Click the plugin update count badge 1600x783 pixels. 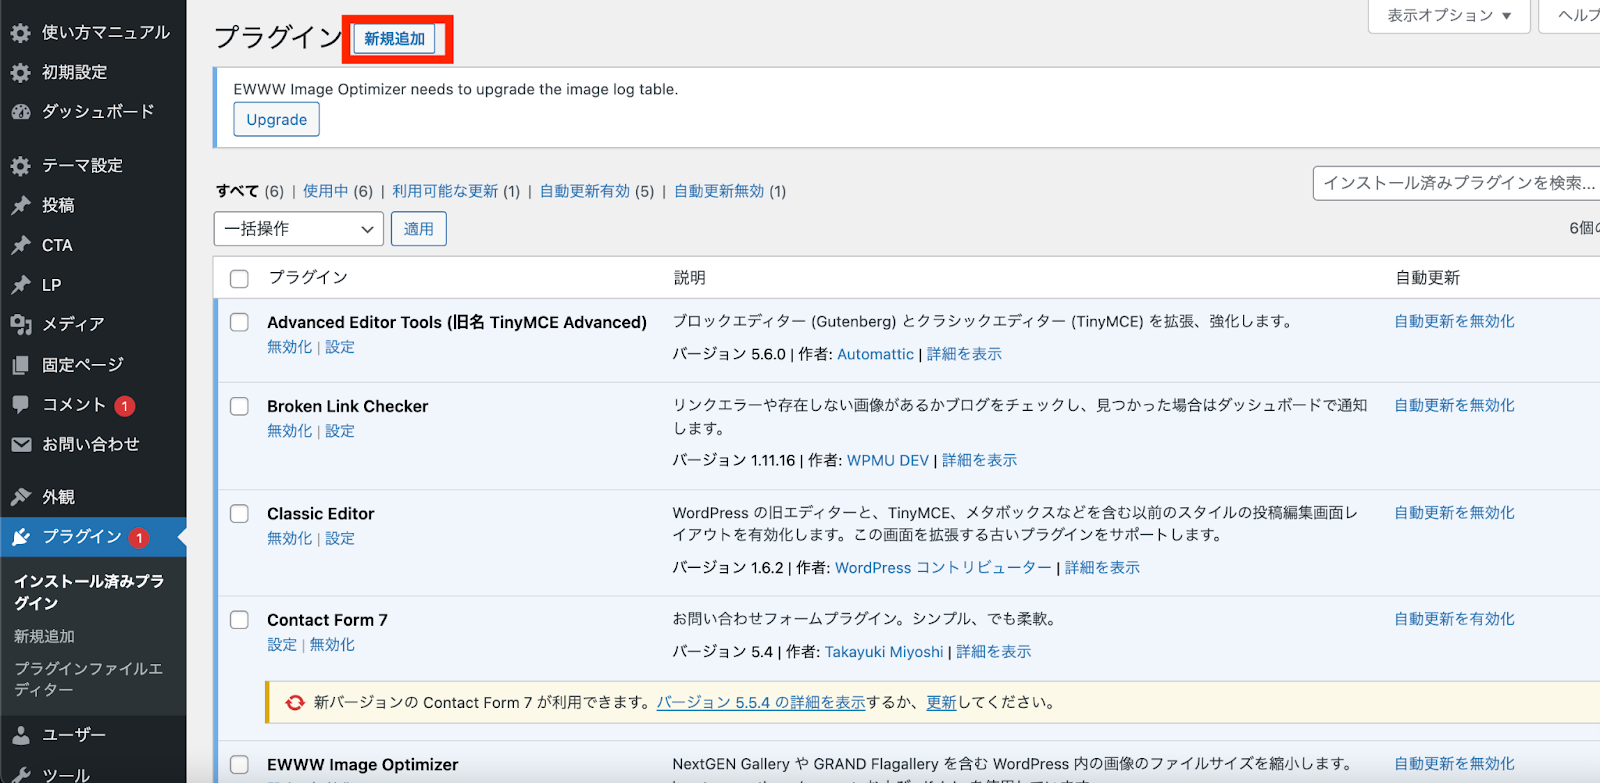(x=139, y=538)
